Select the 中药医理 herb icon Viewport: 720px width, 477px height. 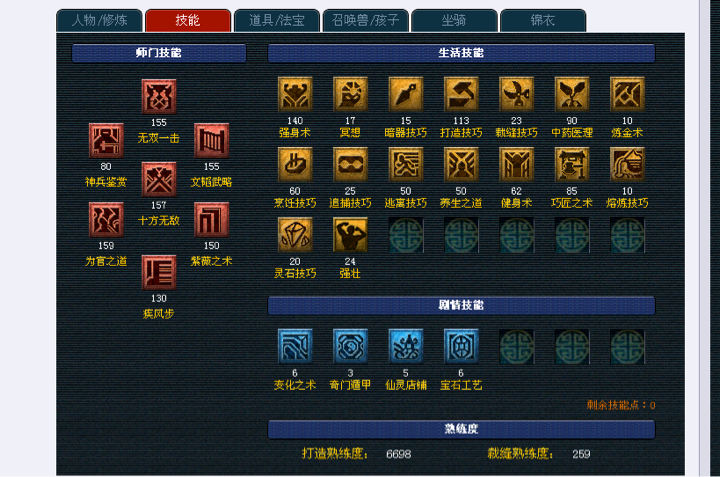(x=572, y=94)
